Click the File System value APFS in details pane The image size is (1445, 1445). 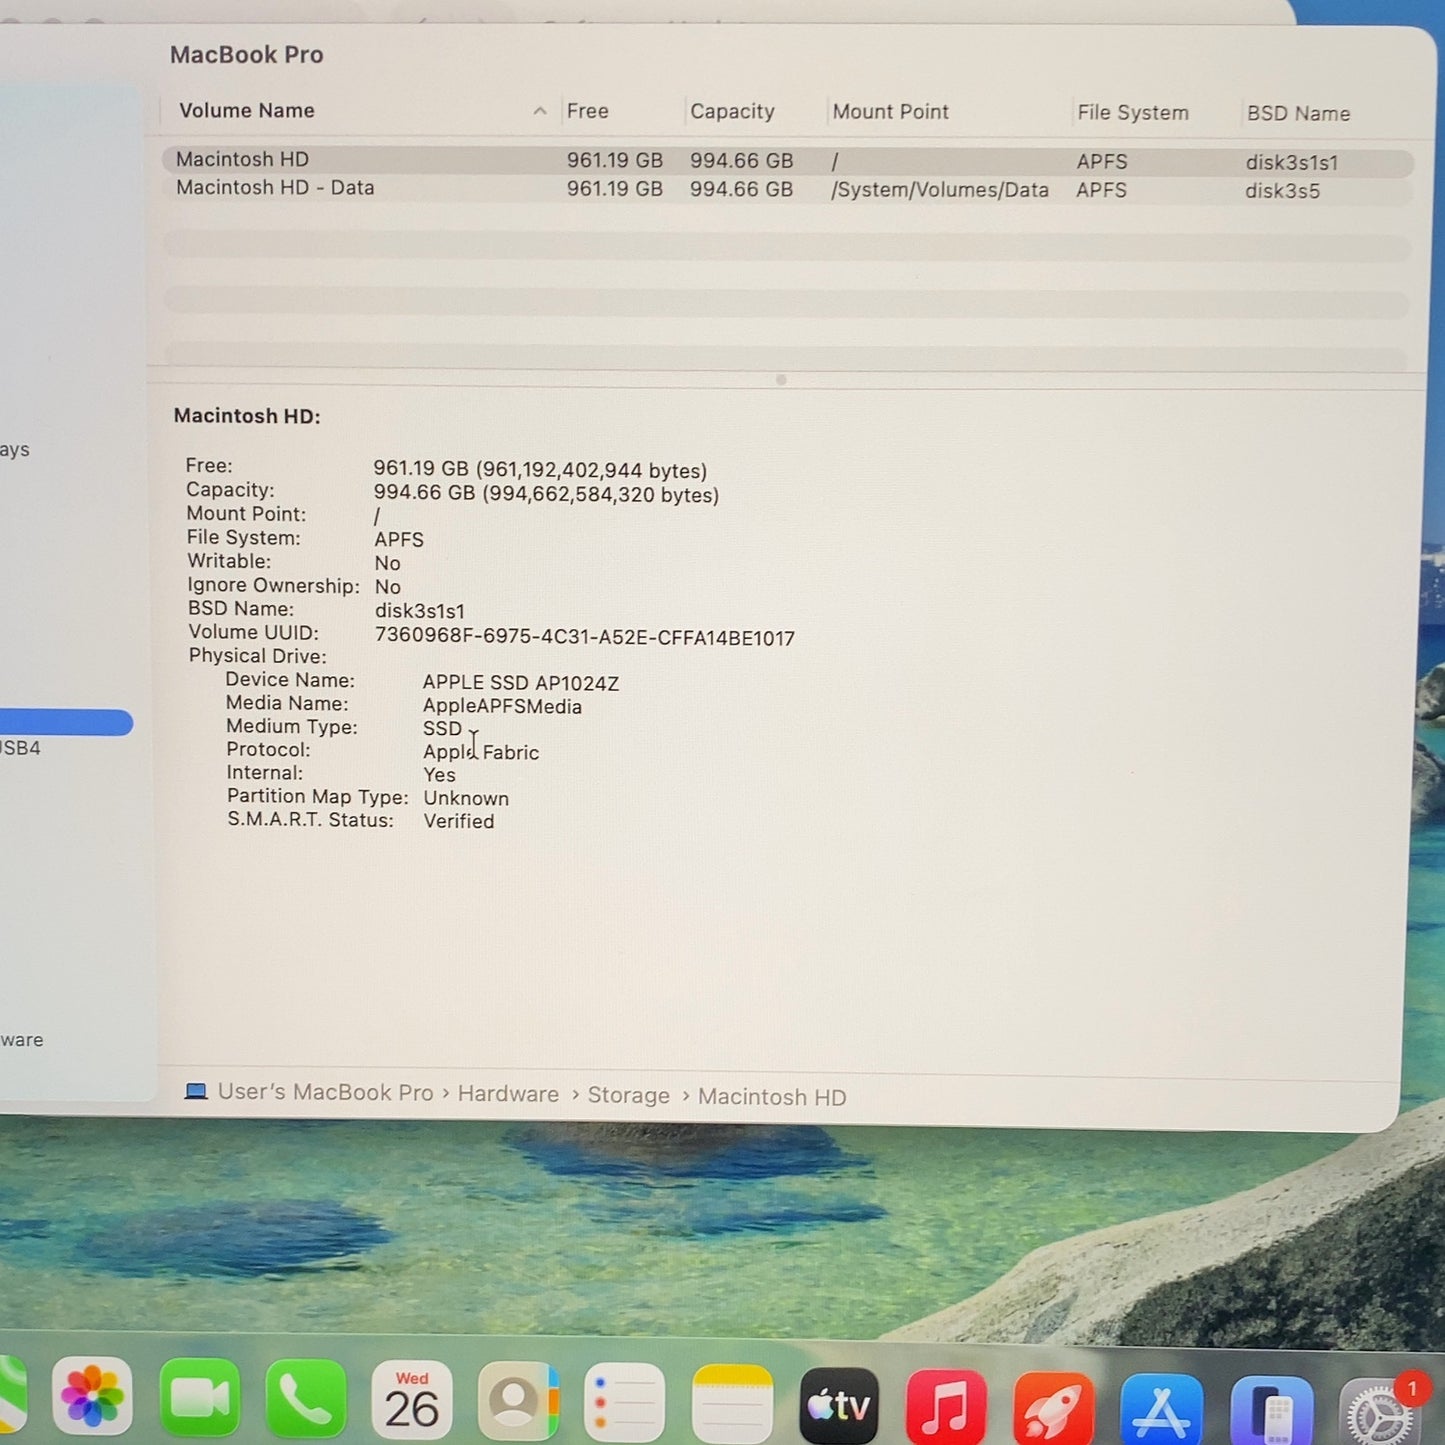pyautogui.click(x=399, y=539)
